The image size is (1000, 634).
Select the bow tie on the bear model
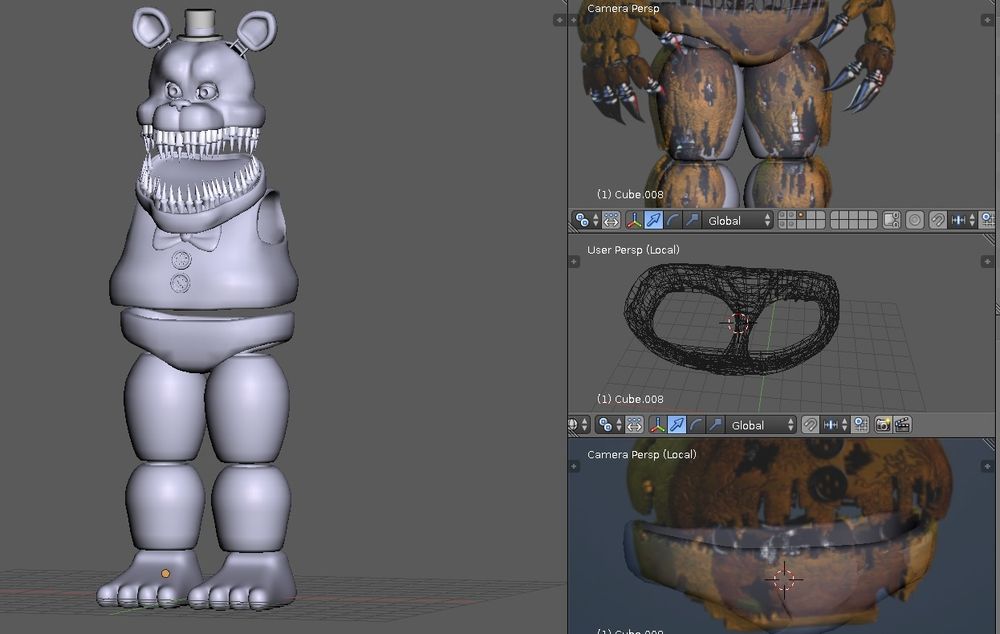[x=186, y=239]
